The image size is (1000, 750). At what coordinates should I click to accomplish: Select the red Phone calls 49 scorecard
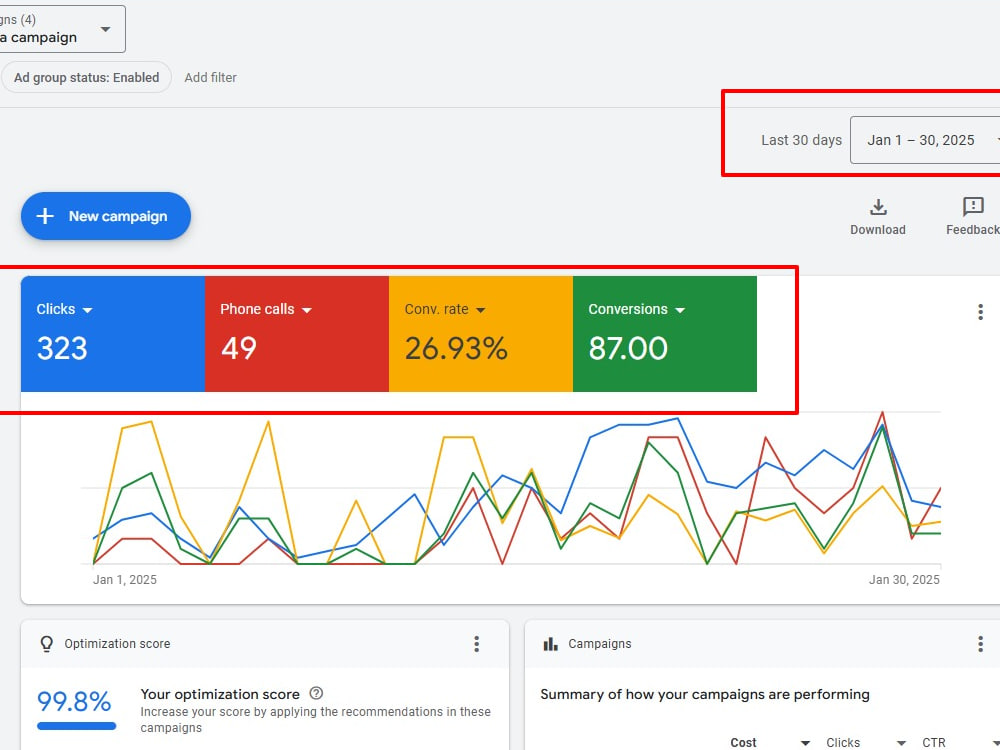[x=297, y=334]
